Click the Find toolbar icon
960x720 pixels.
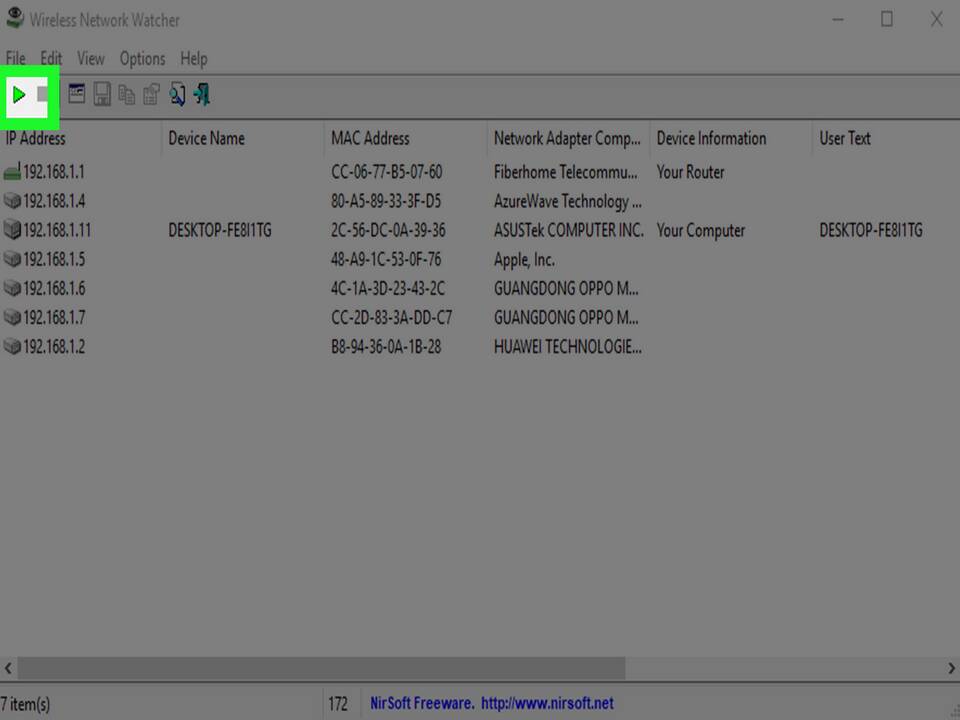177,94
